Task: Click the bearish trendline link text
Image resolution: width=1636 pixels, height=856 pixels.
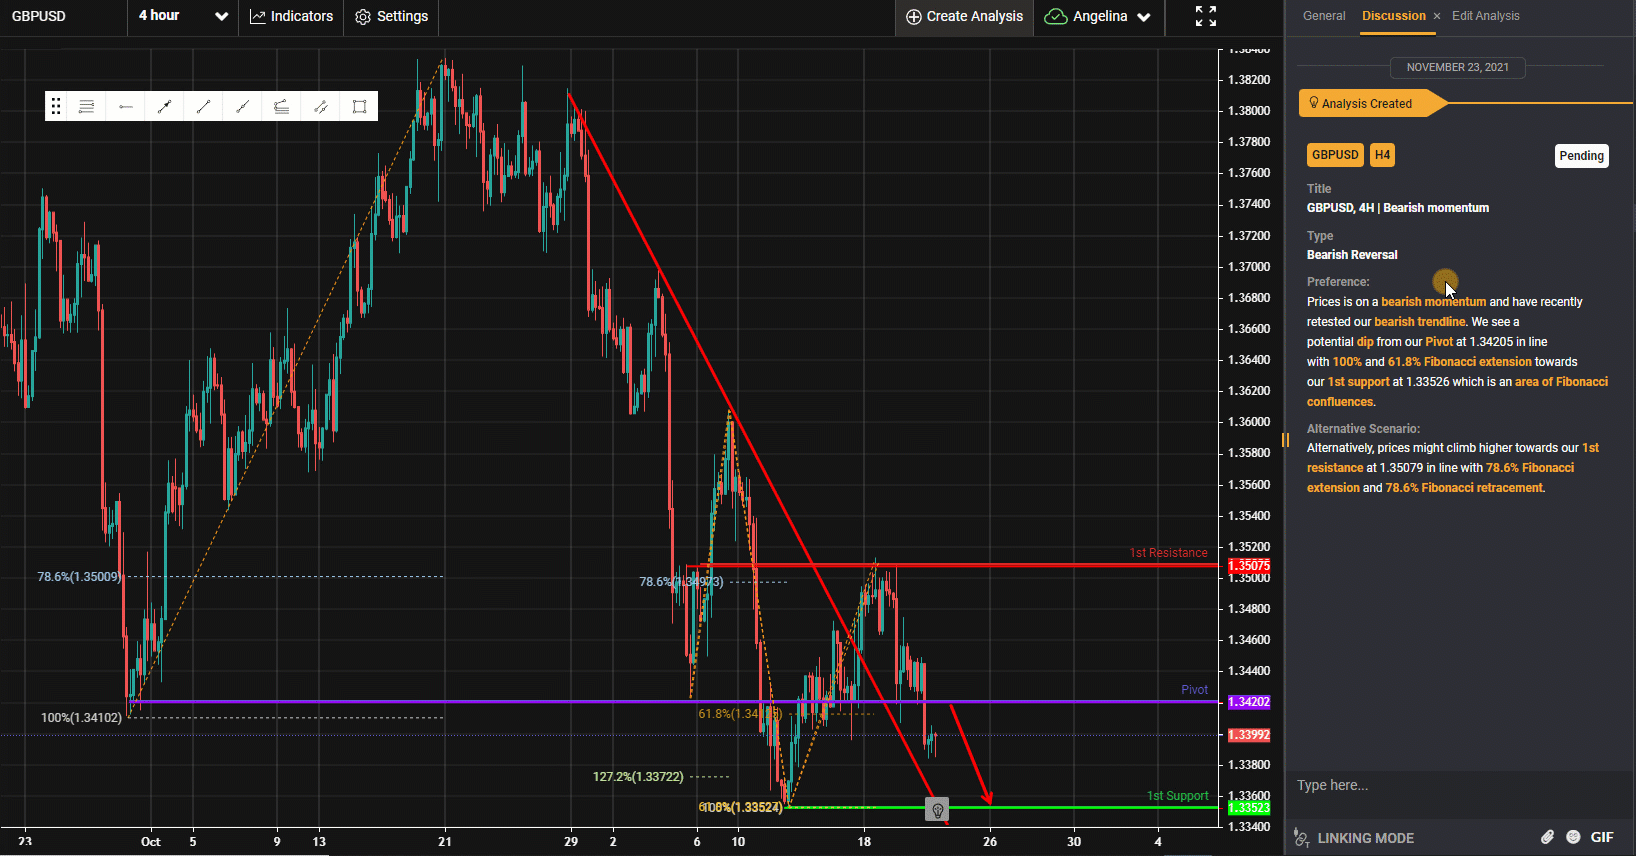Action: 1420,322
